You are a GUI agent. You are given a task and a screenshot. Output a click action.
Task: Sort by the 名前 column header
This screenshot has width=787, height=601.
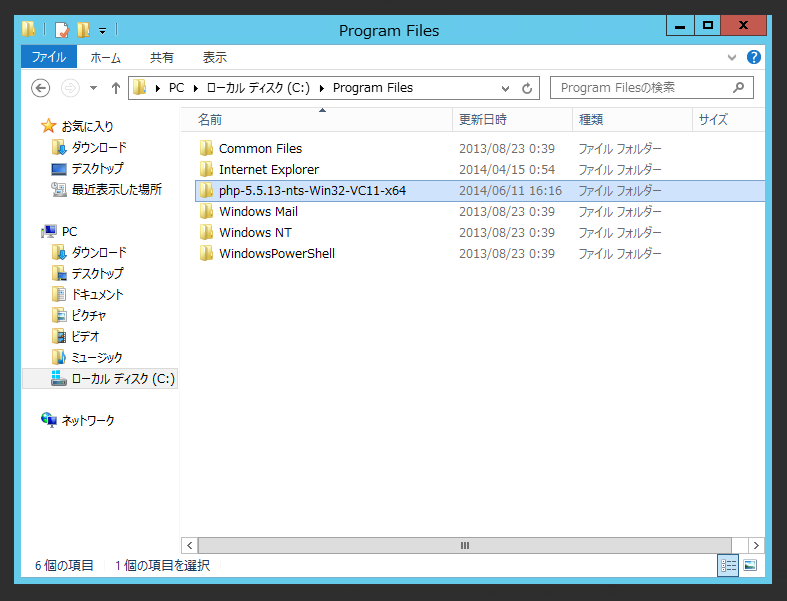coord(317,119)
